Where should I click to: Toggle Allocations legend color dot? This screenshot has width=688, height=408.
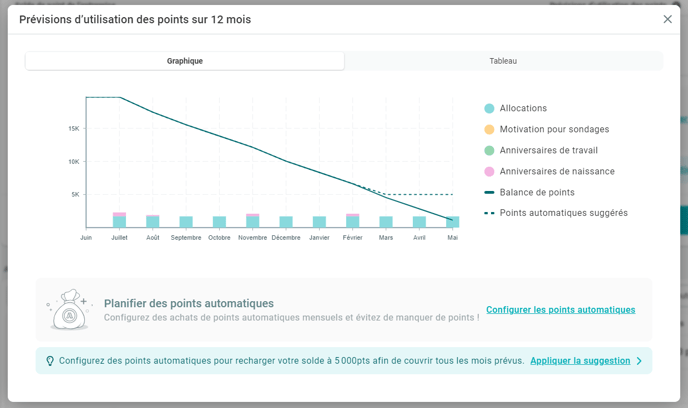(489, 108)
